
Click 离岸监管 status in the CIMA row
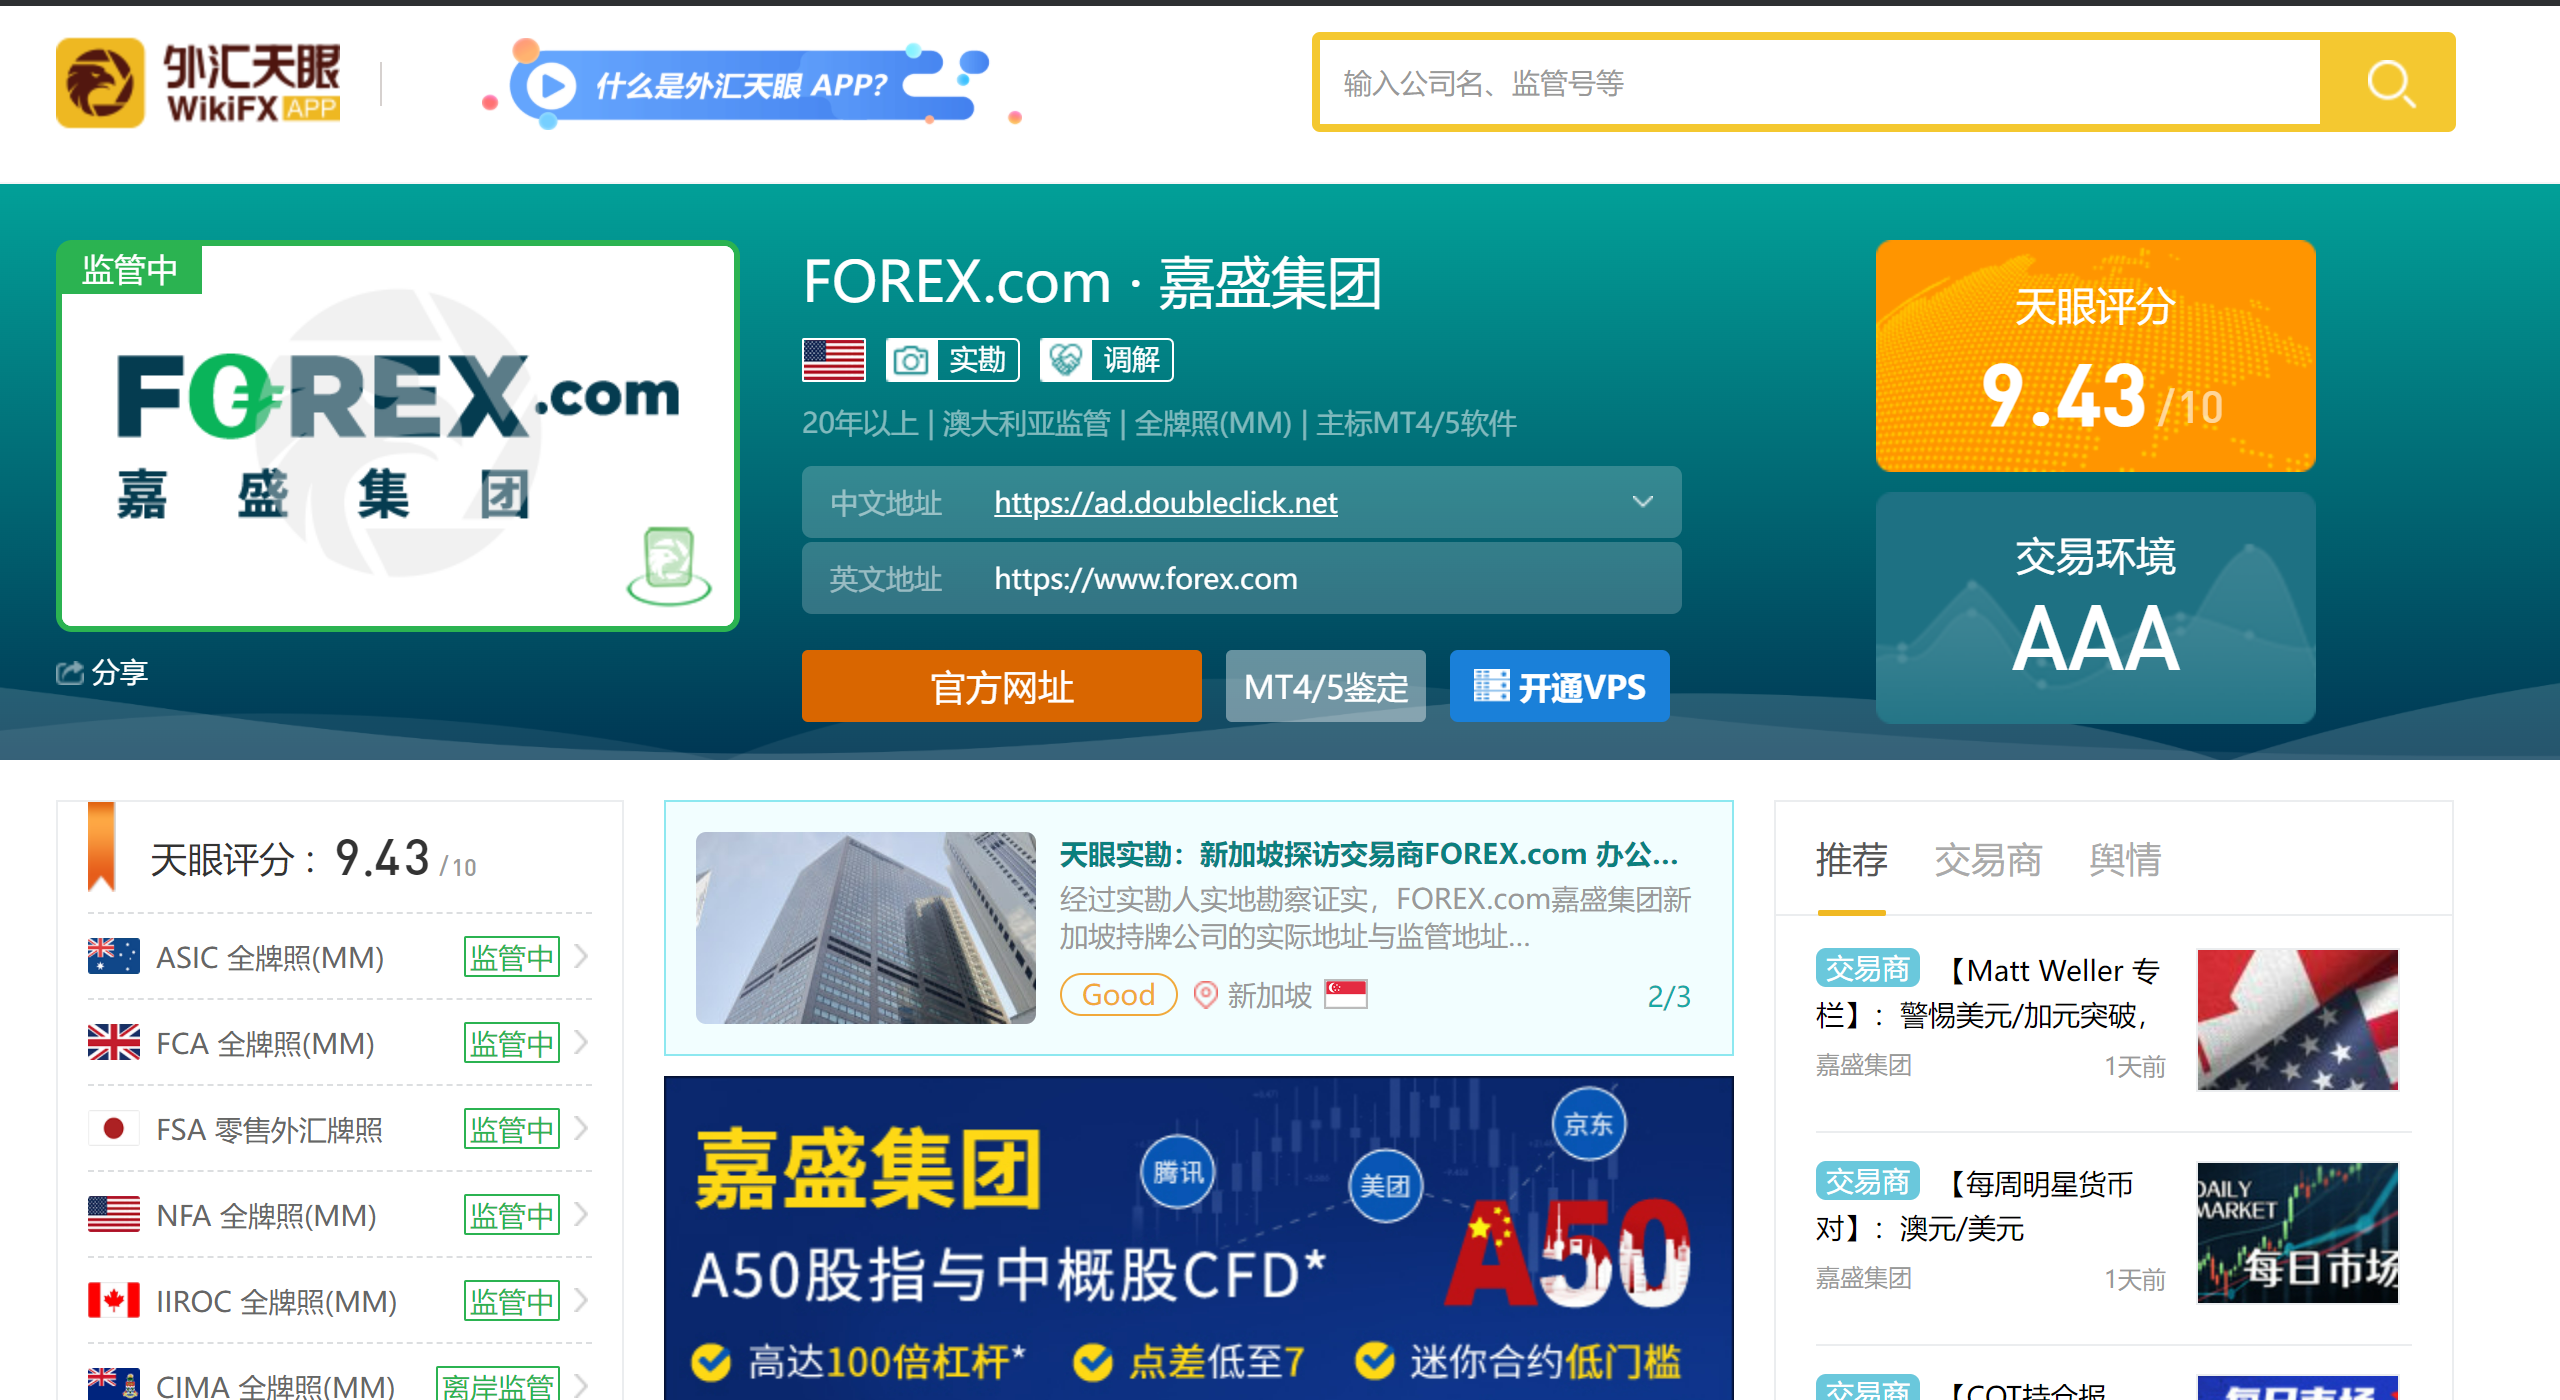(x=498, y=1385)
